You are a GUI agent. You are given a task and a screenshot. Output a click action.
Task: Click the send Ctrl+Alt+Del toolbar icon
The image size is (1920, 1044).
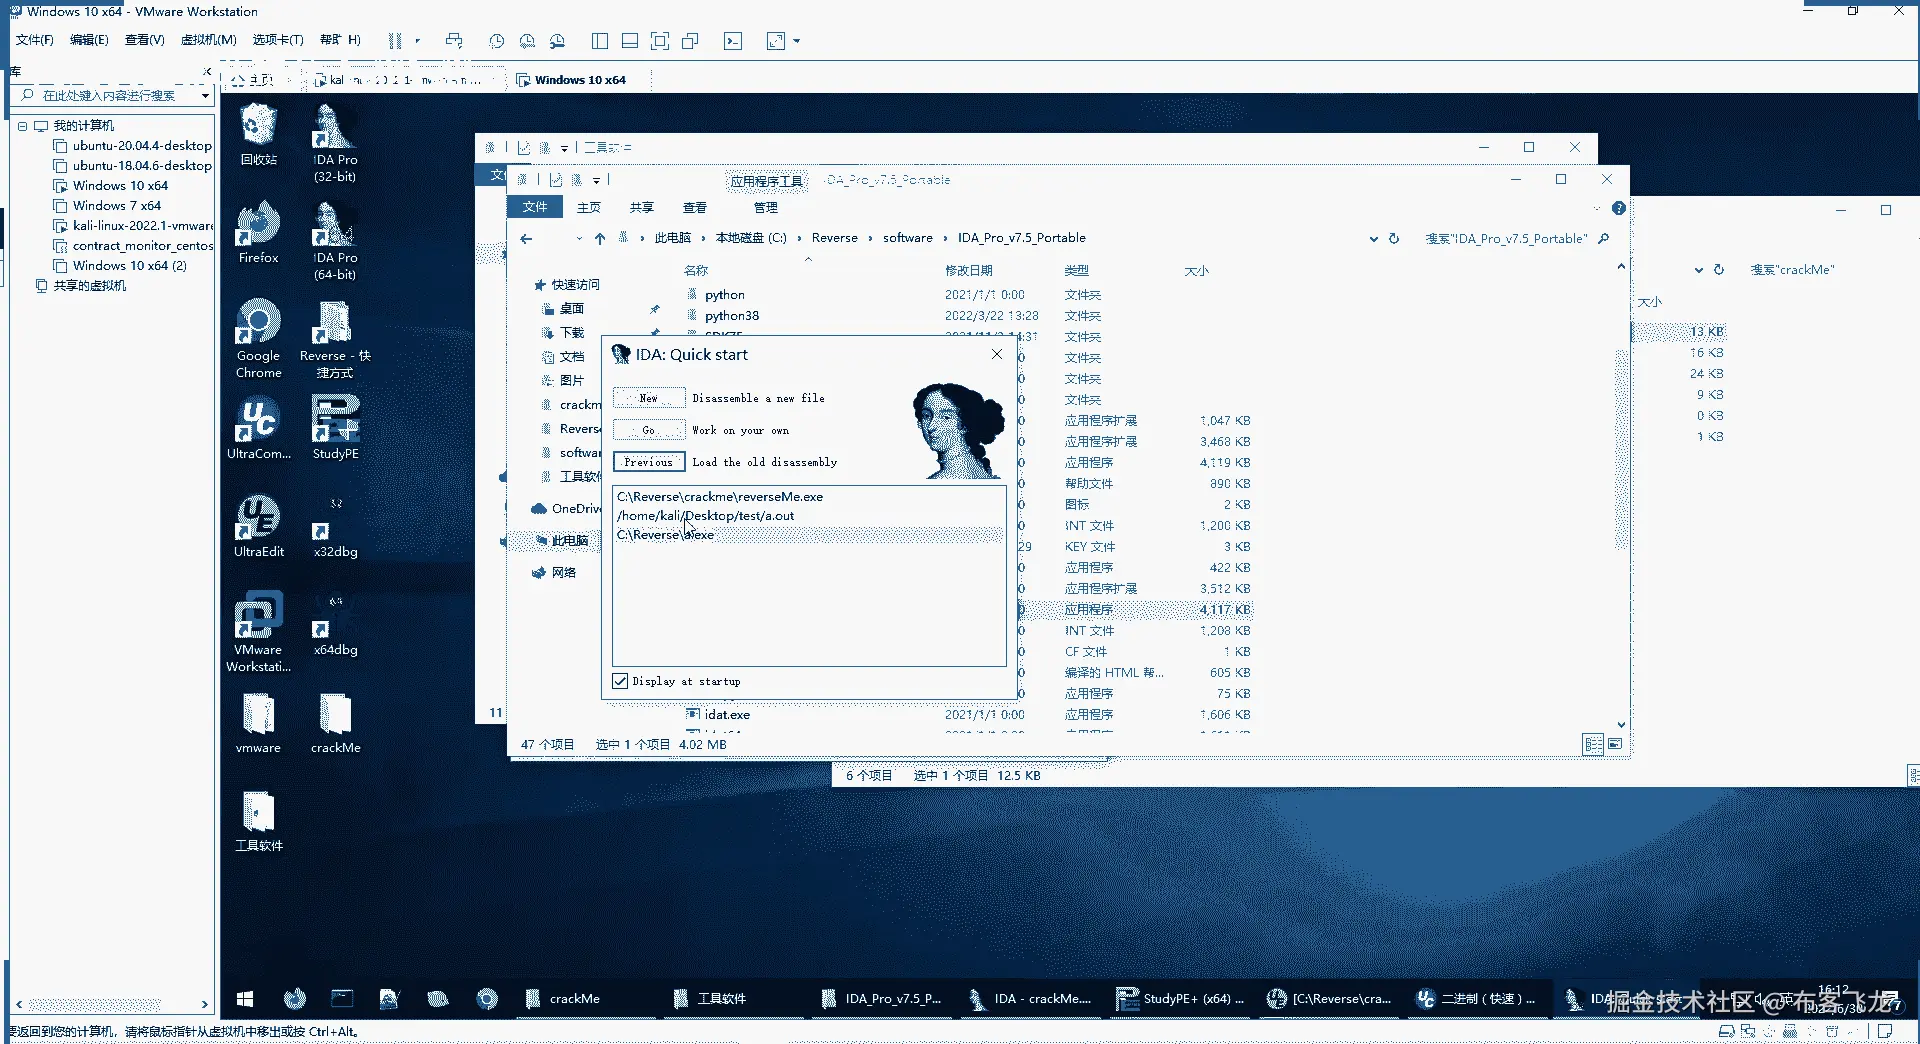coord(454,41)
